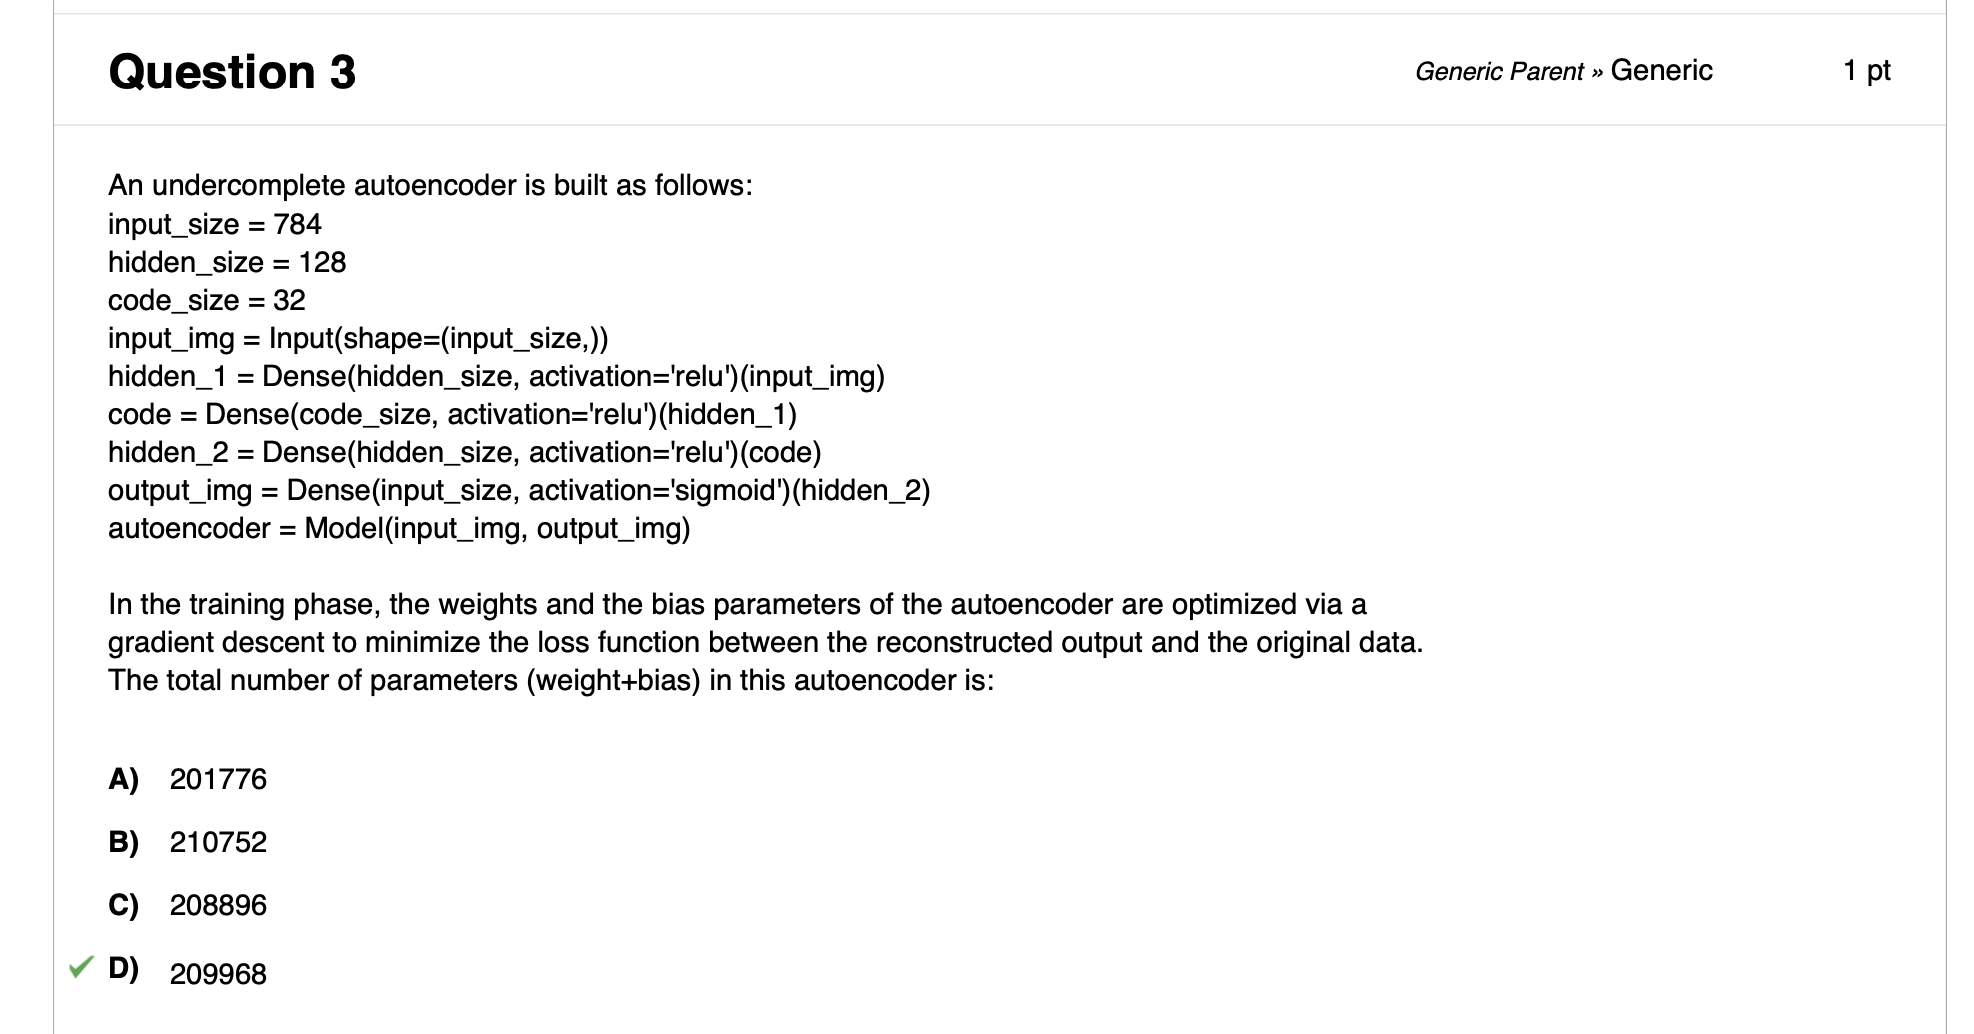Click the input_size = 784 code line
Screen dimensions: 1974x1034
coord(214,224)
